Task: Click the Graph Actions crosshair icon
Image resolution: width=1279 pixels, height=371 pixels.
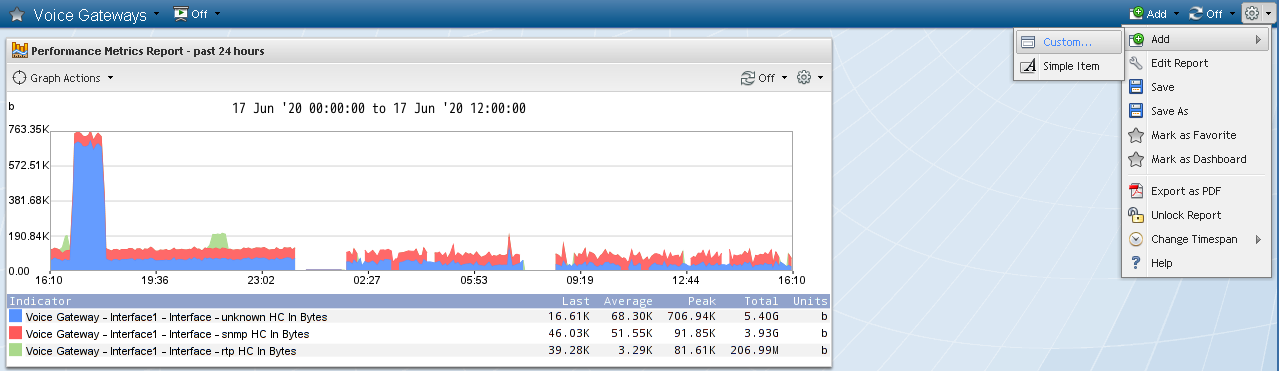Action: 19,78
